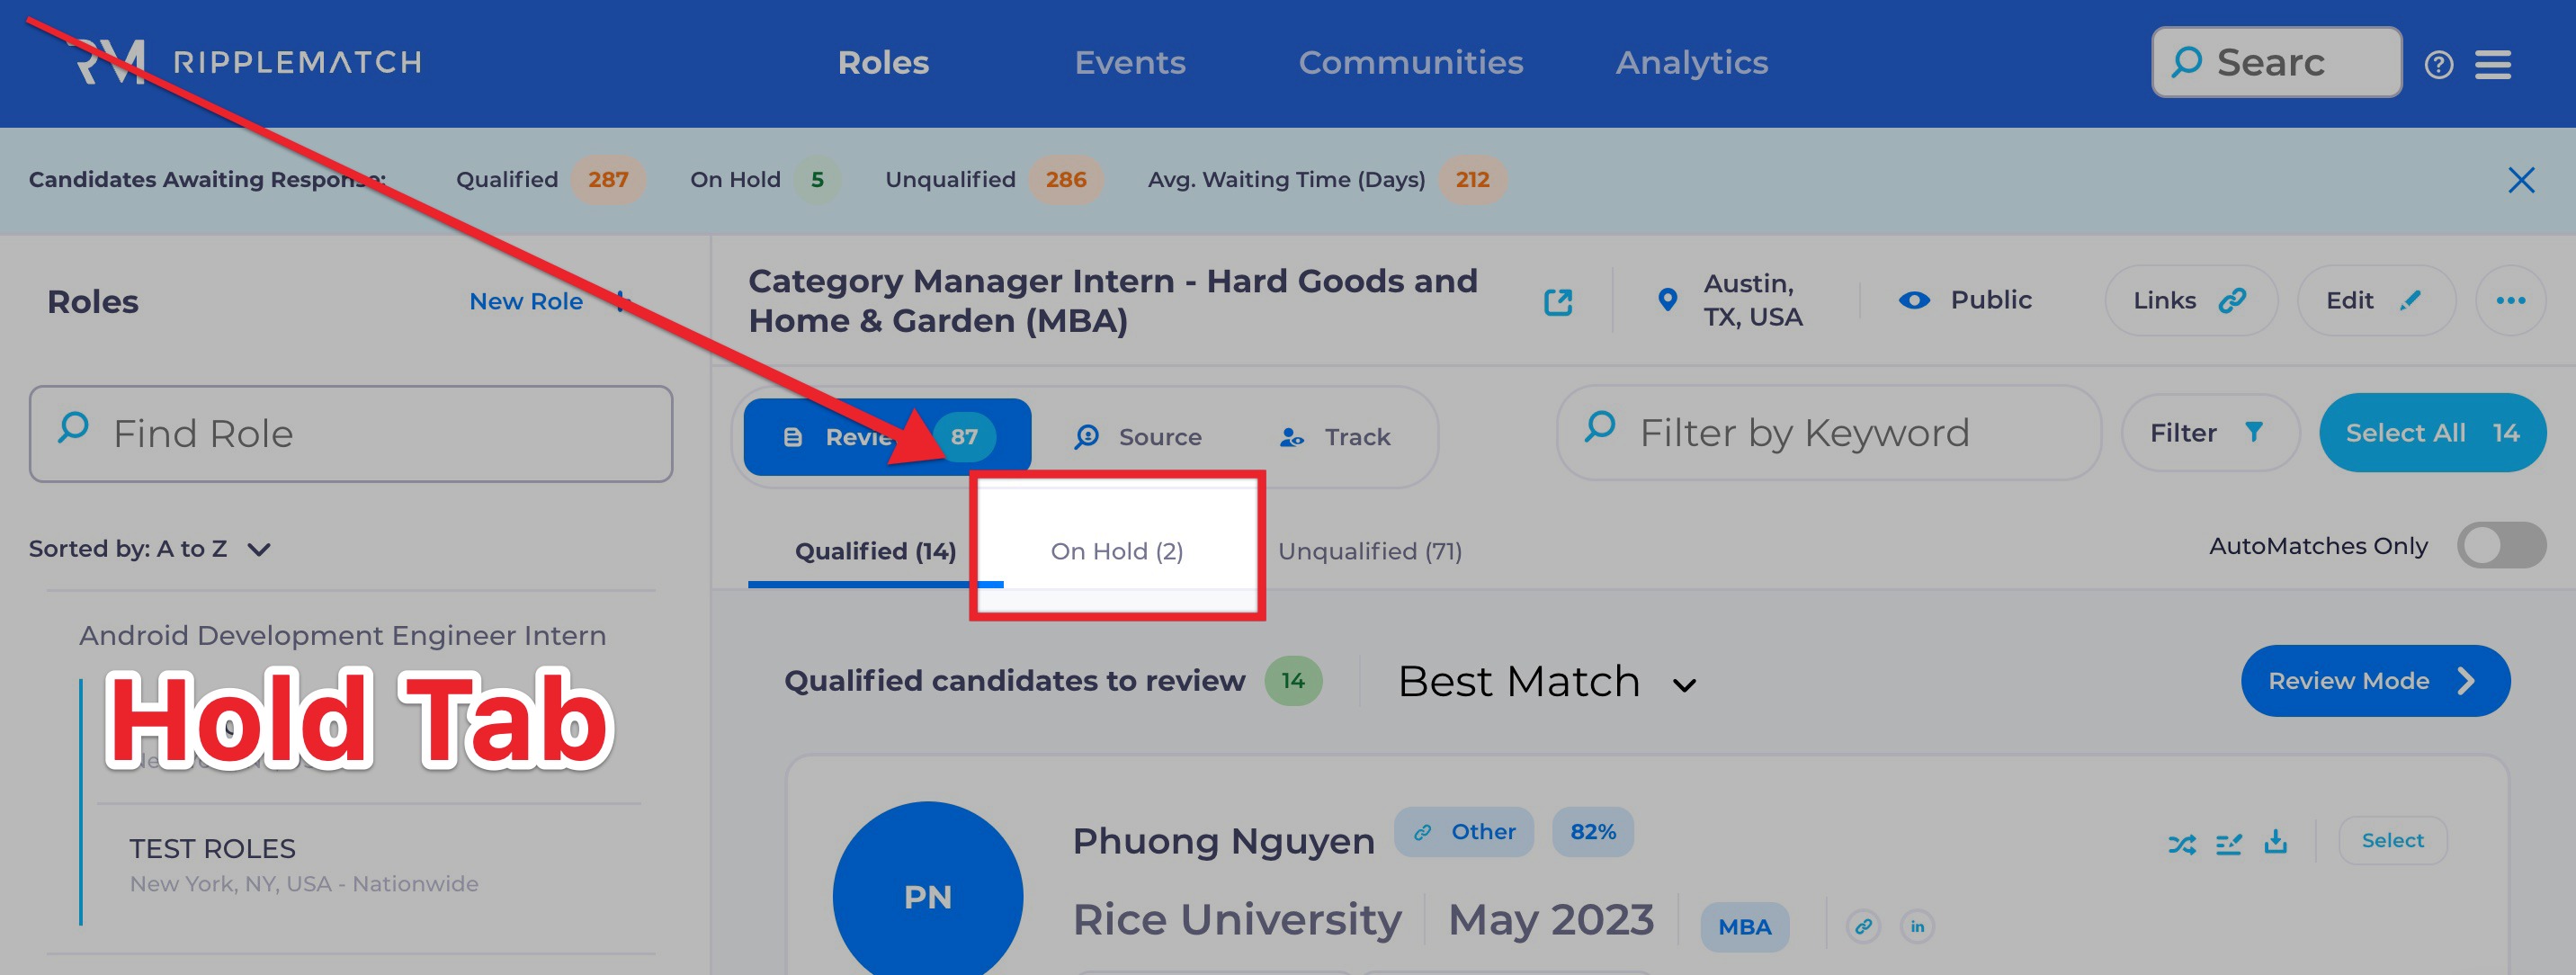Toggle the Public visibility eye icon
The image size is (2576, 975).
[1914, 300]
